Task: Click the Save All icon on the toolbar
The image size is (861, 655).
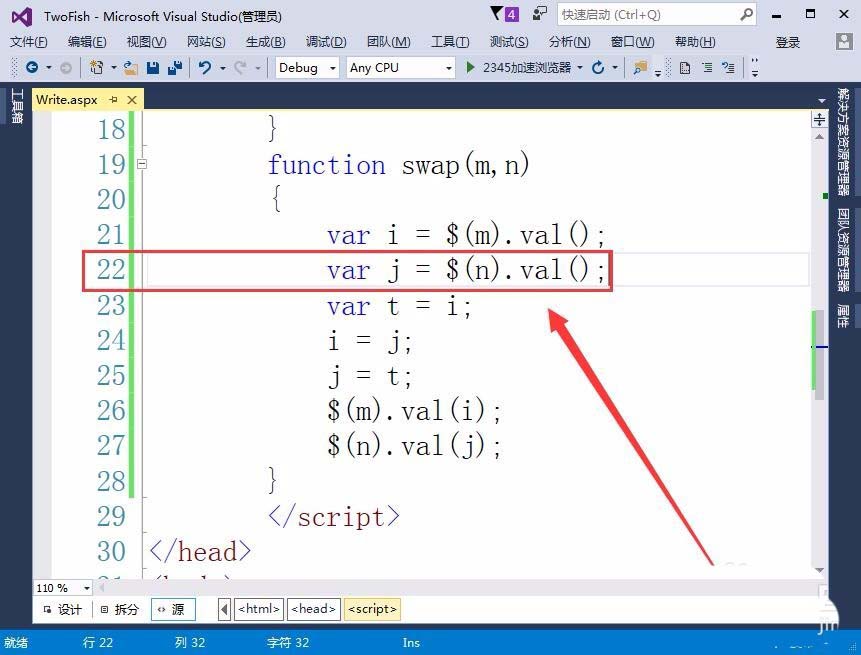Action: click(x=176, y=67)
